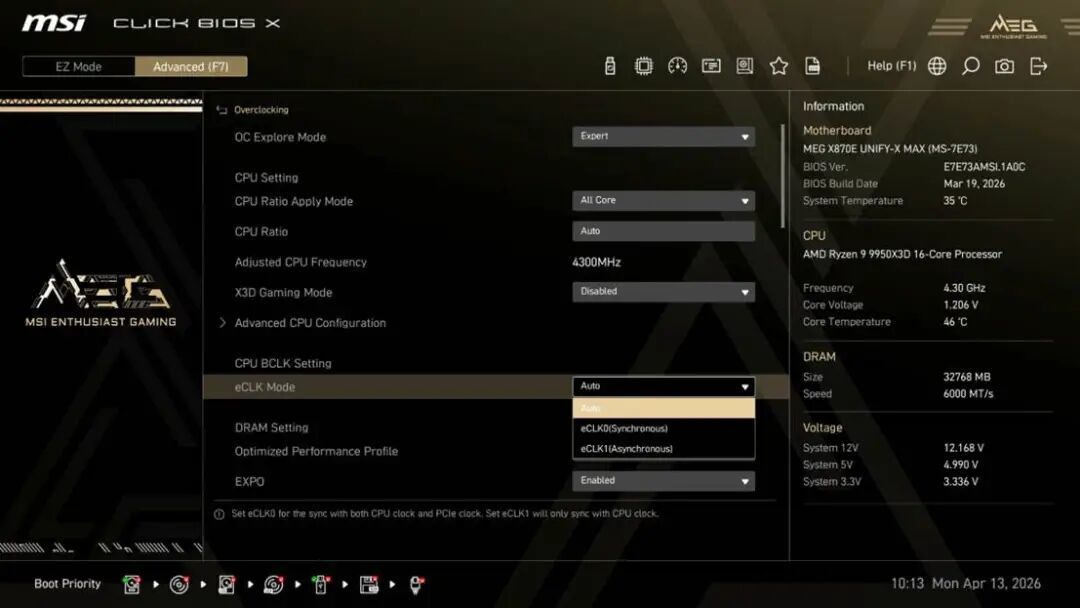This screenshot has width=1080, height=608.
Task: Click BIOS Build Date Mar 19, 2026
Action: click(x=974, y=184)
